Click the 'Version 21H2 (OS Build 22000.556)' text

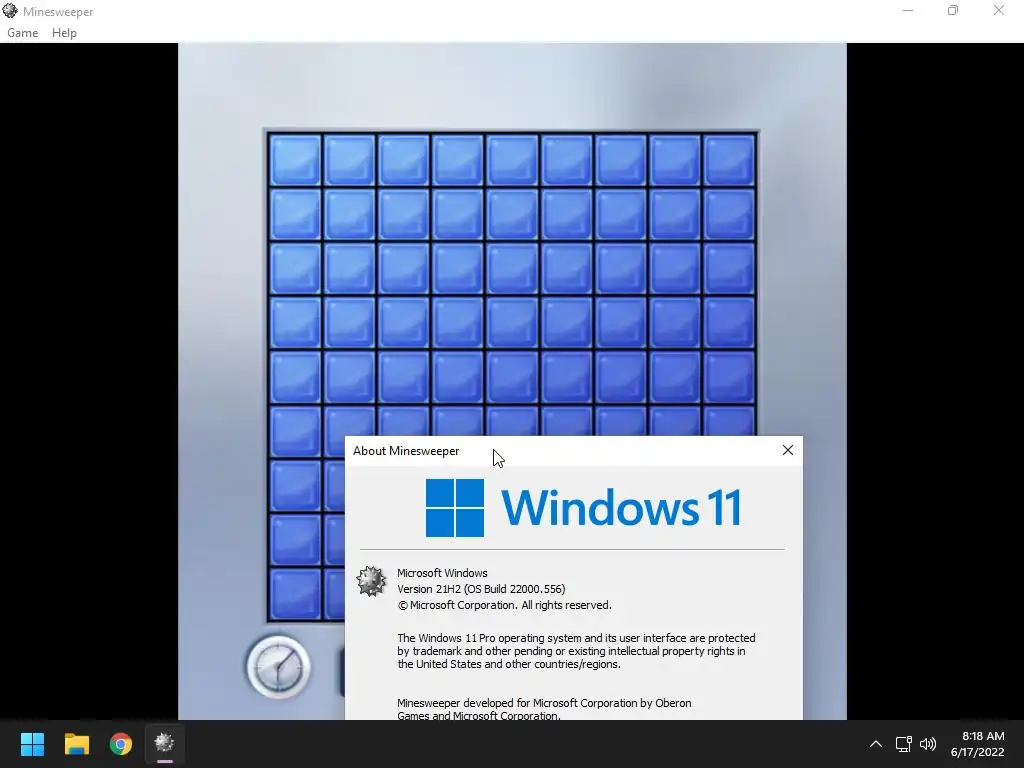481,589
